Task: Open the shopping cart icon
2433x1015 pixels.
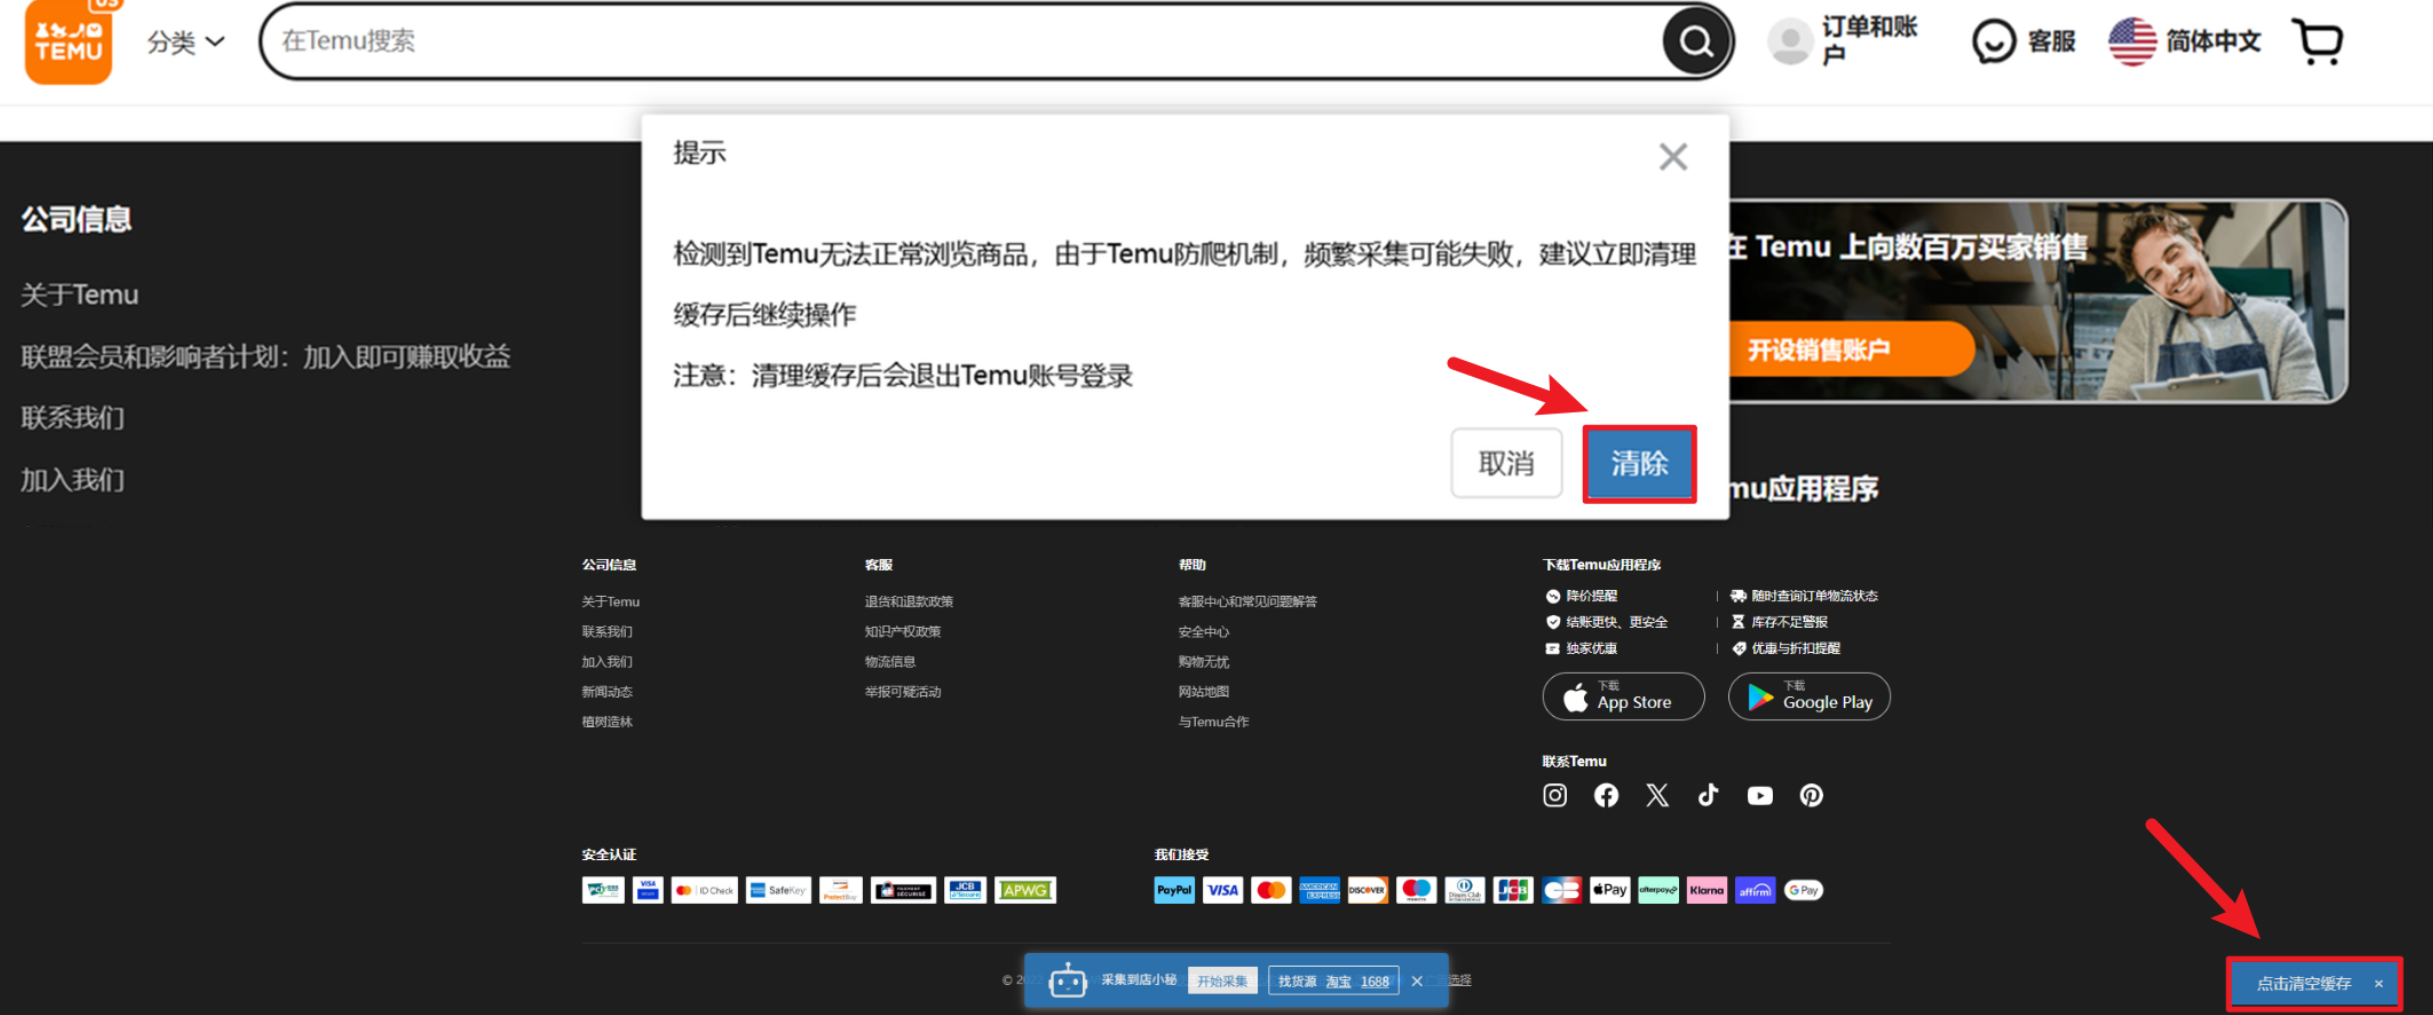Action: [2318, 41]
